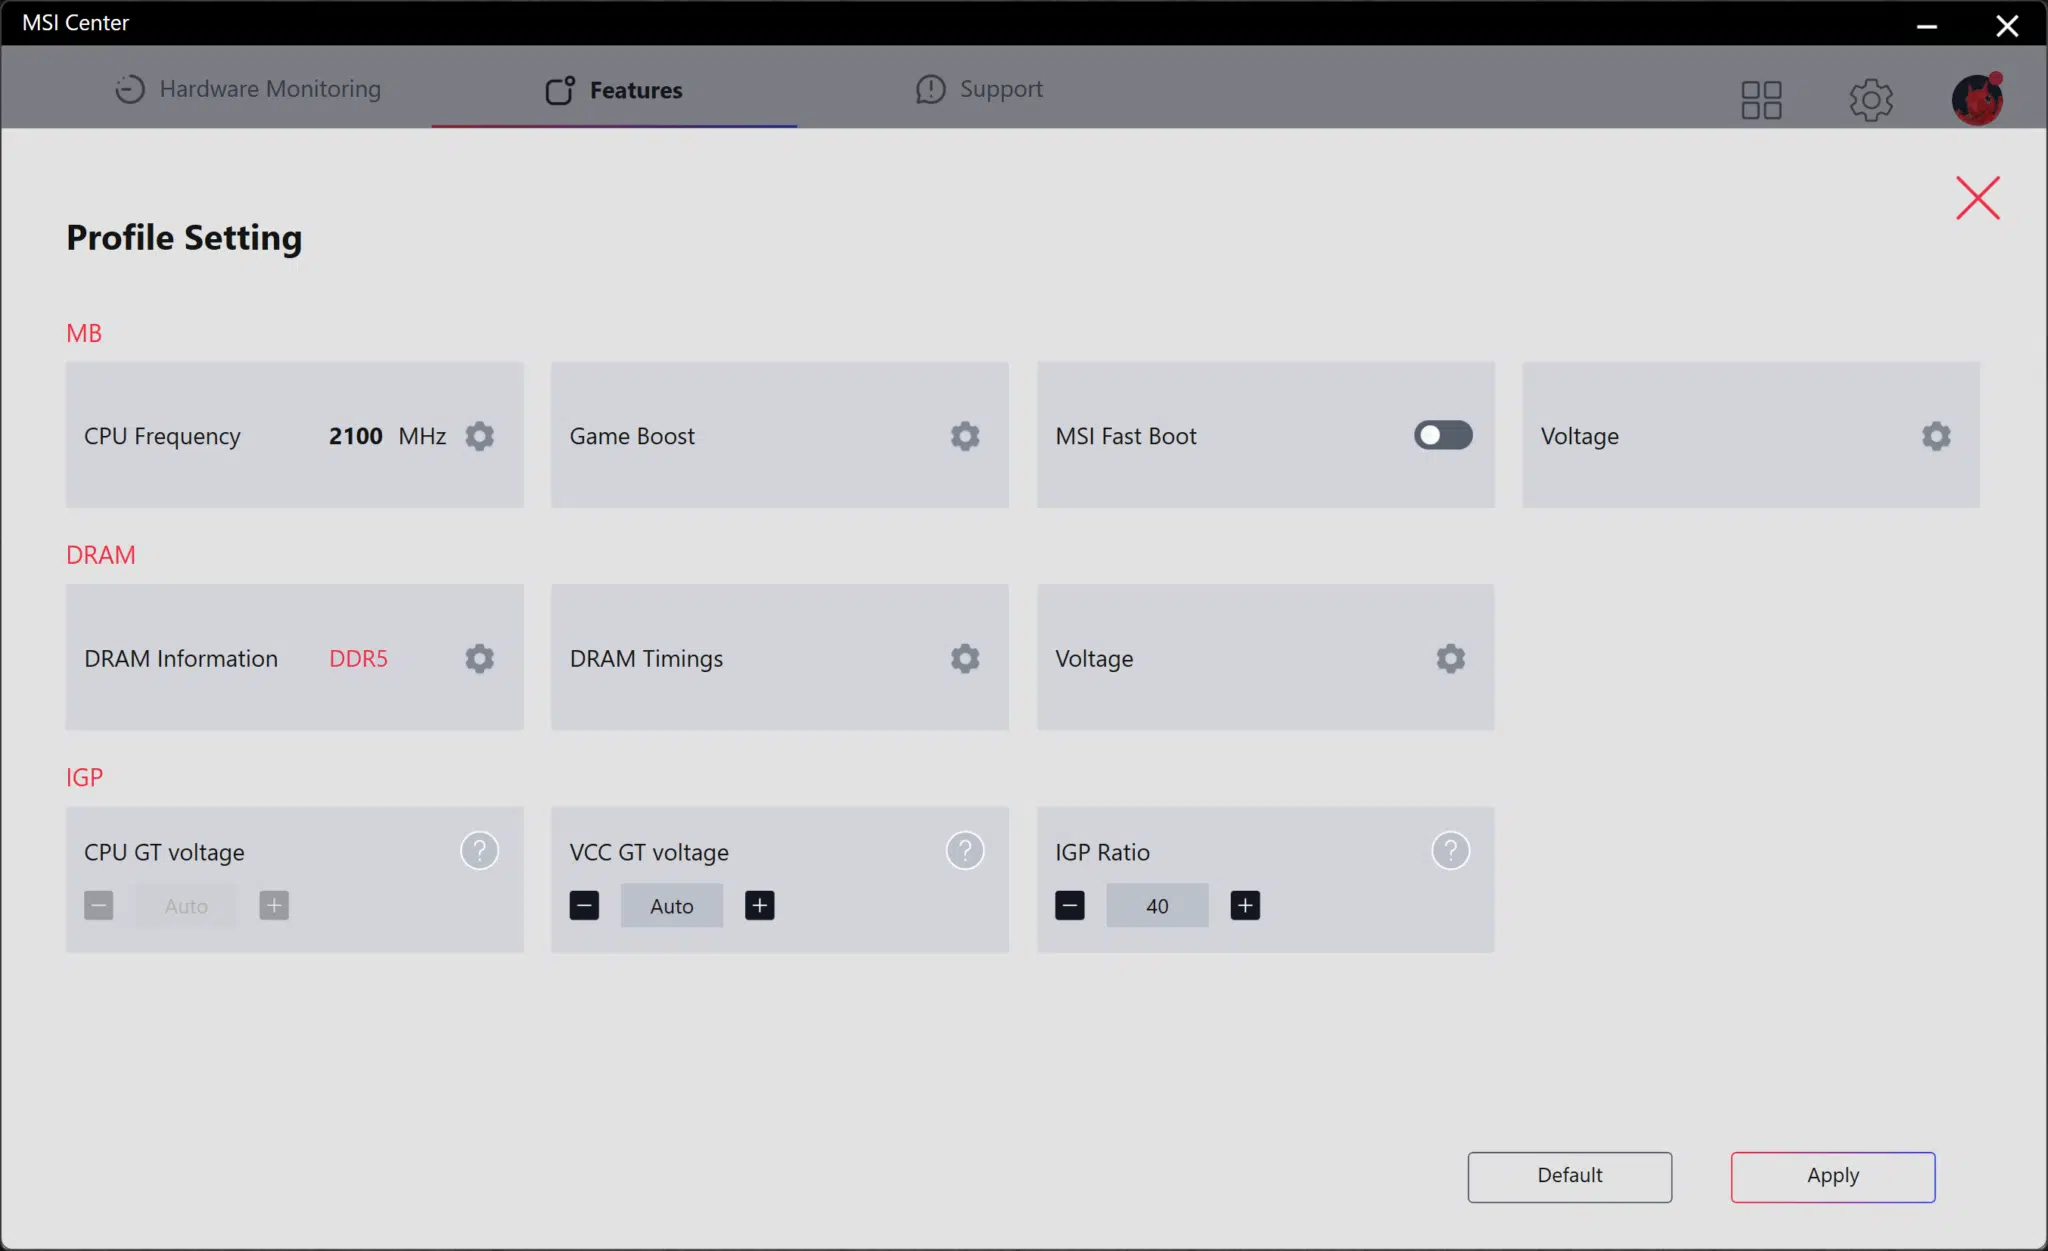
Task: Open DRAM Voltage settings gear
Action: tap(1451, 658)
